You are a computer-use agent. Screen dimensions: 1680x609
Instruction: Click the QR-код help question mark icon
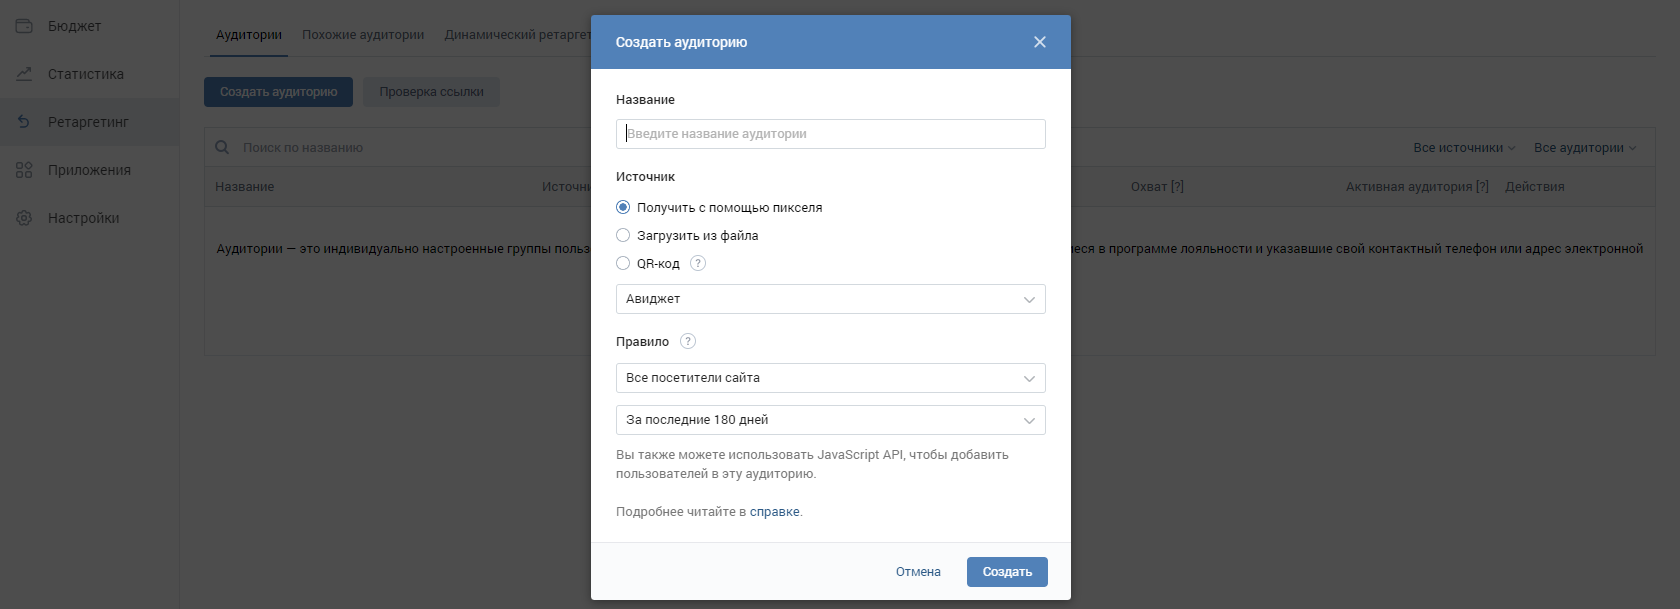698,263
